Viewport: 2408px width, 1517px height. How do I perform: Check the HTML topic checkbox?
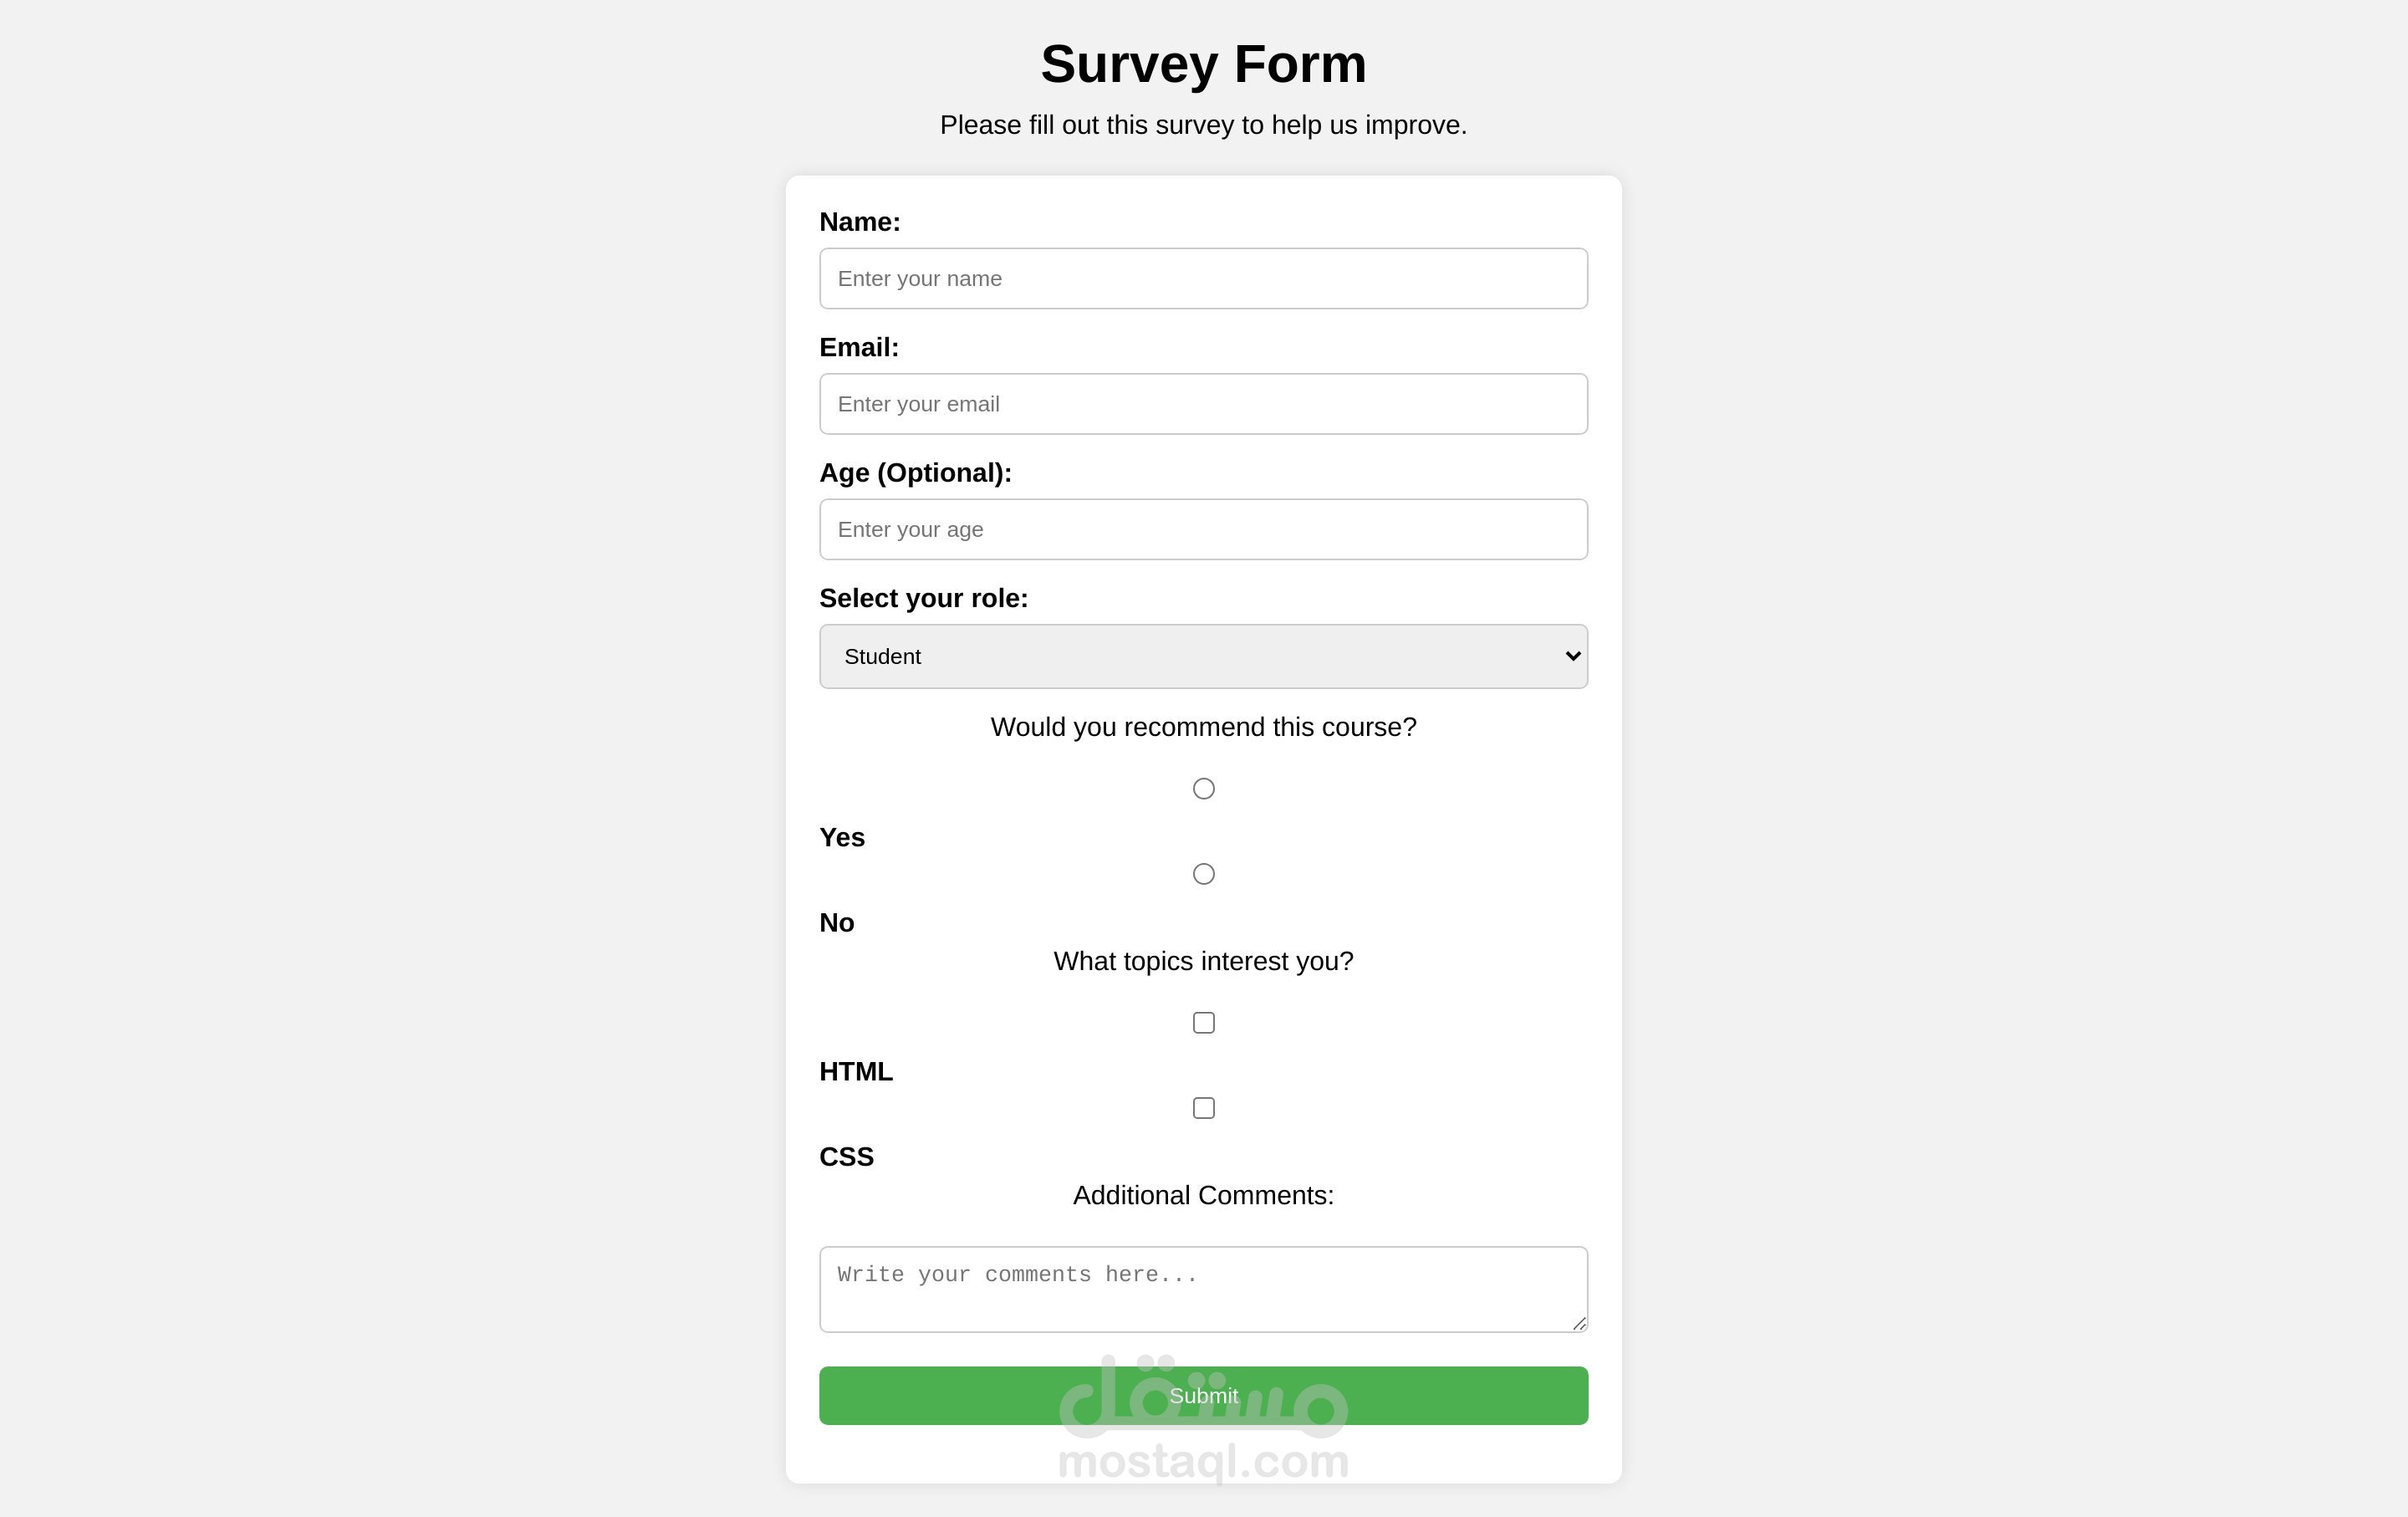[x=1203, y=1022]
